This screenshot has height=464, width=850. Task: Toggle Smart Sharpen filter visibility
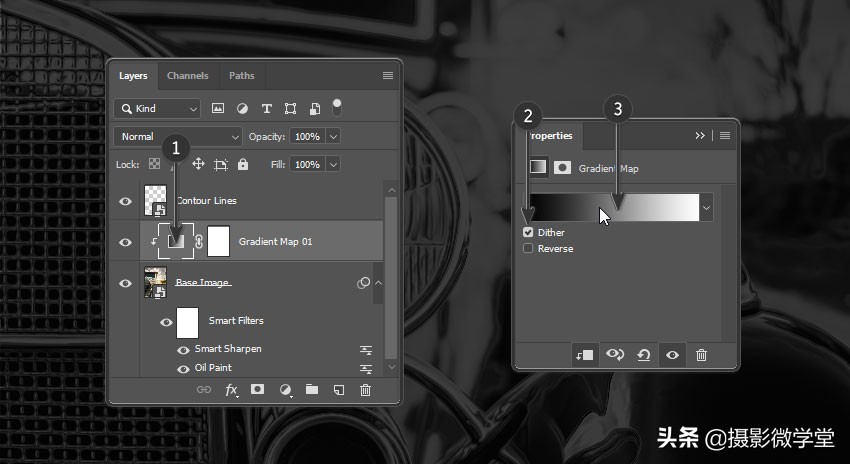(x=183, y=350)
